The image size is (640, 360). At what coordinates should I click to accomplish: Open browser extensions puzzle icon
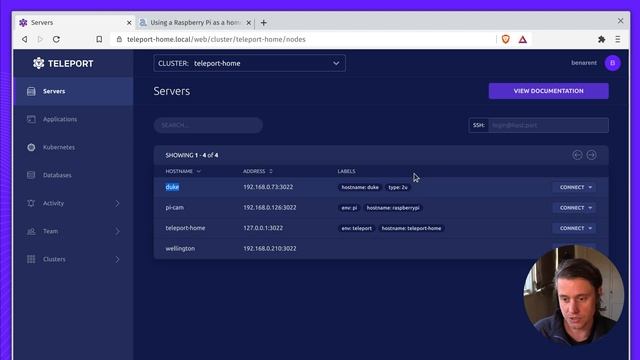[x=601, y=40]
